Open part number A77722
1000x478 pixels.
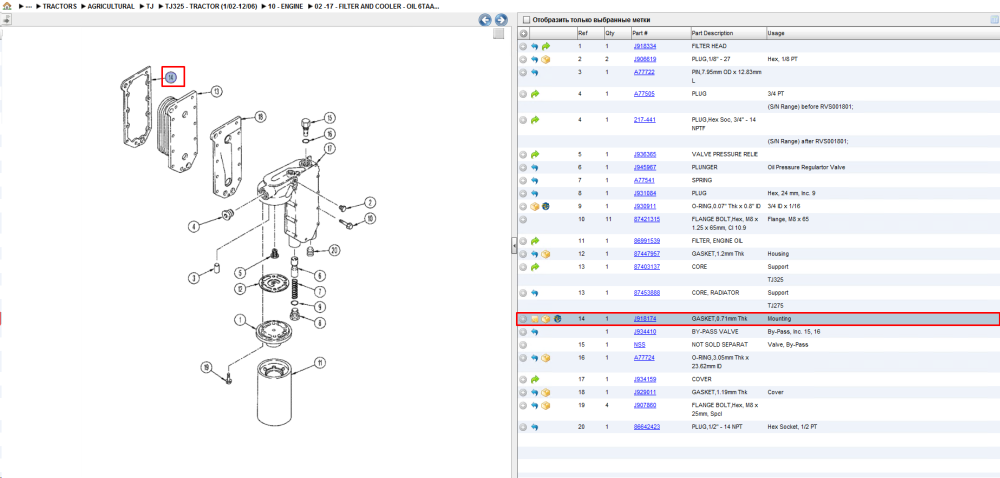click(644, 73)
